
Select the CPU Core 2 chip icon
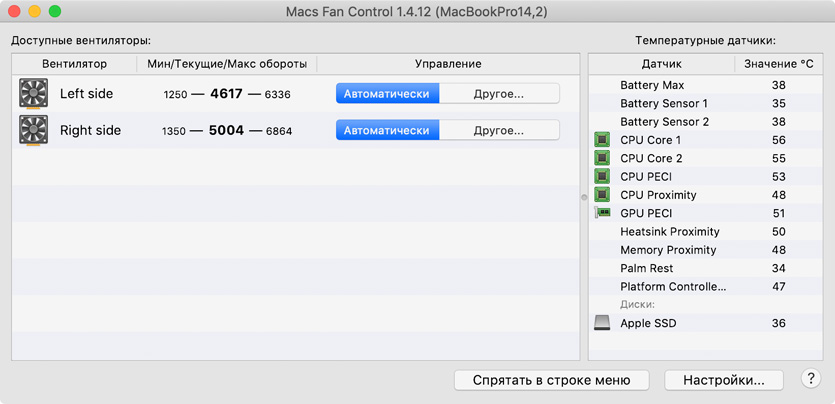602,159
